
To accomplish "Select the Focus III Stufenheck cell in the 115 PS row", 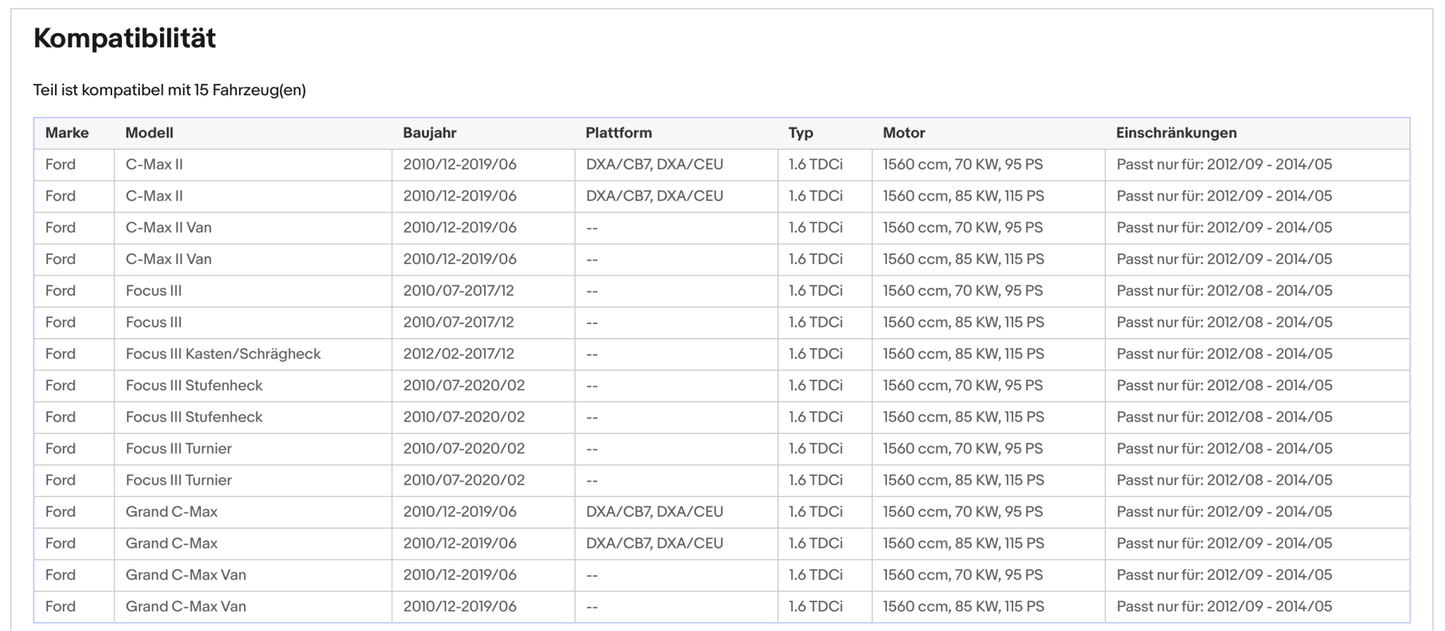I will [x=194, y=417].
